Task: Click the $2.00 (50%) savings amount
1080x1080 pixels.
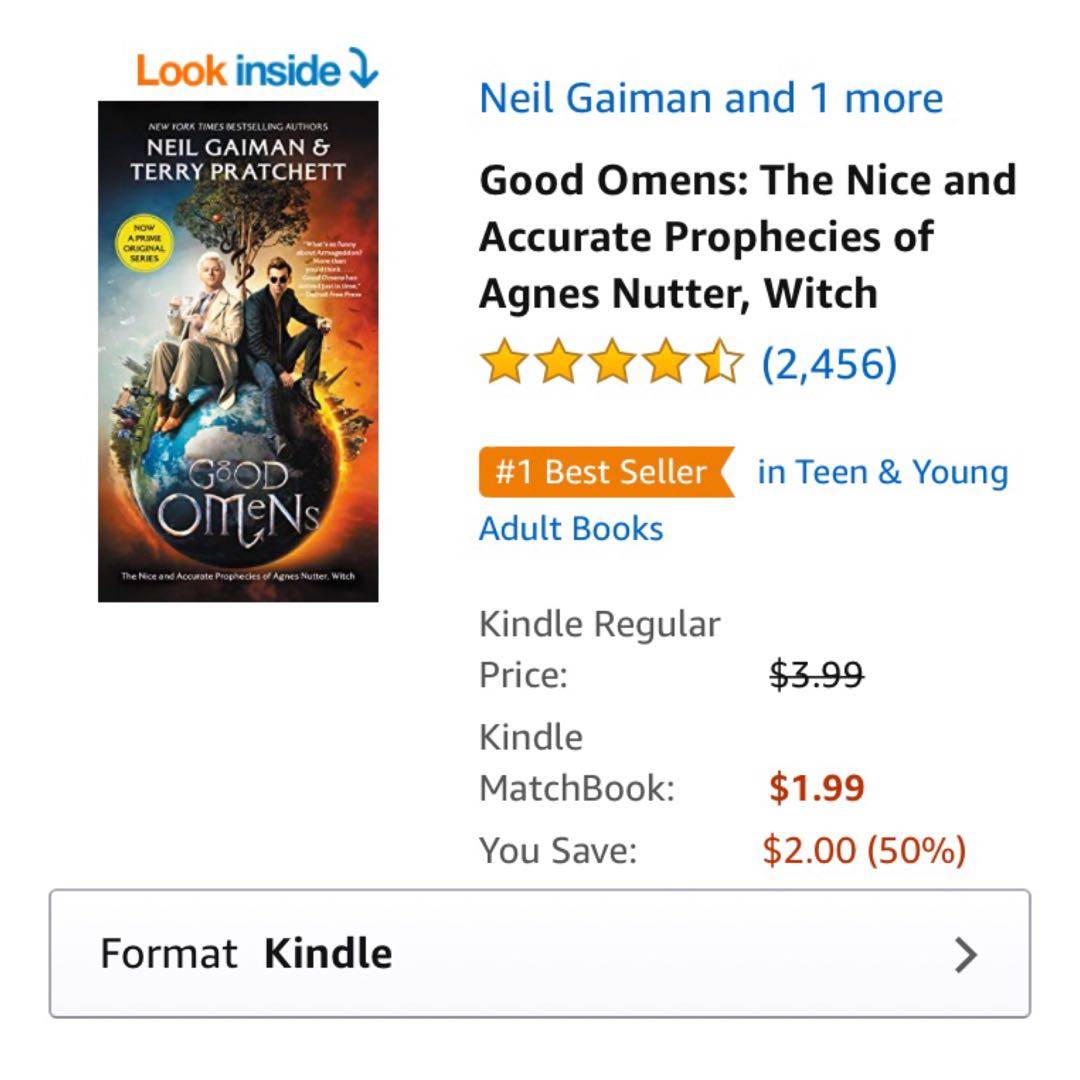Action: (864, 851)
